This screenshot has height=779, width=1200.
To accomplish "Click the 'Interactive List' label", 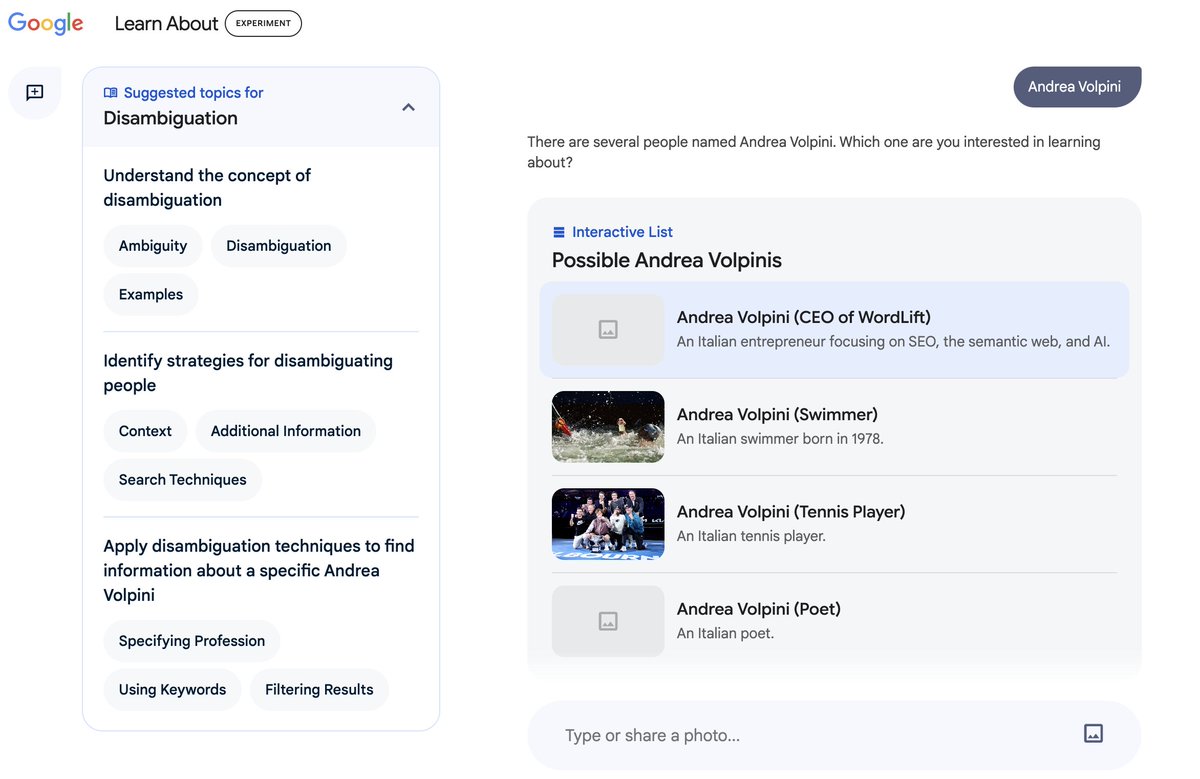I will point(623,232).
